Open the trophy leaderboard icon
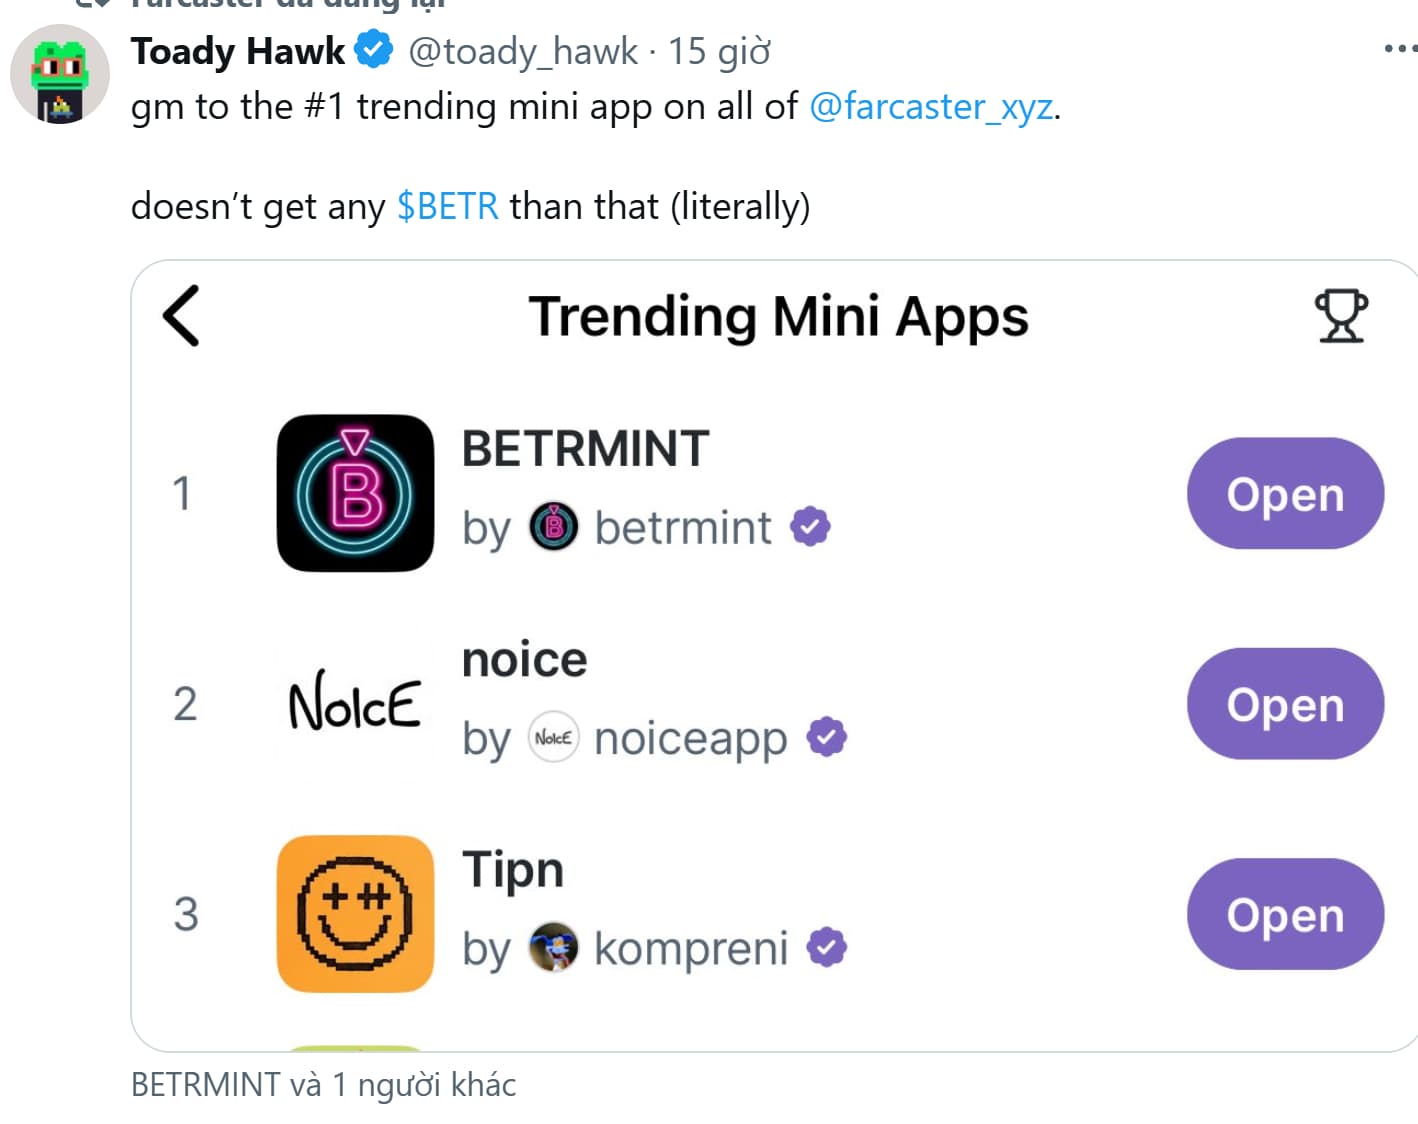This screenshot has width=1418, height=1124. pos(1340,315)
